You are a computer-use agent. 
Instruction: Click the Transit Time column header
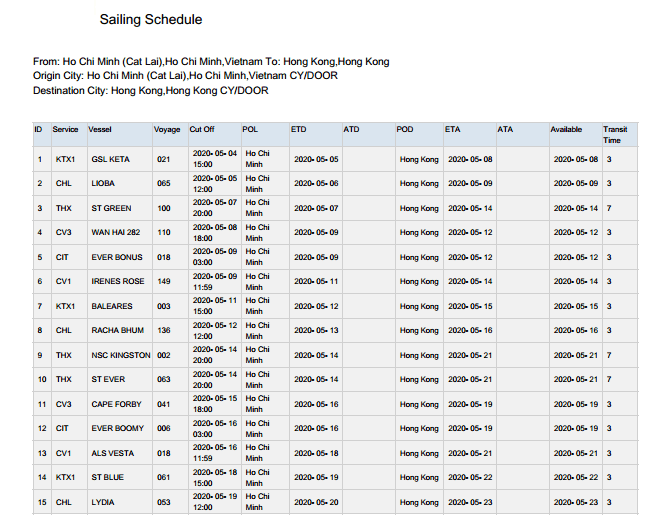(615, 134)
